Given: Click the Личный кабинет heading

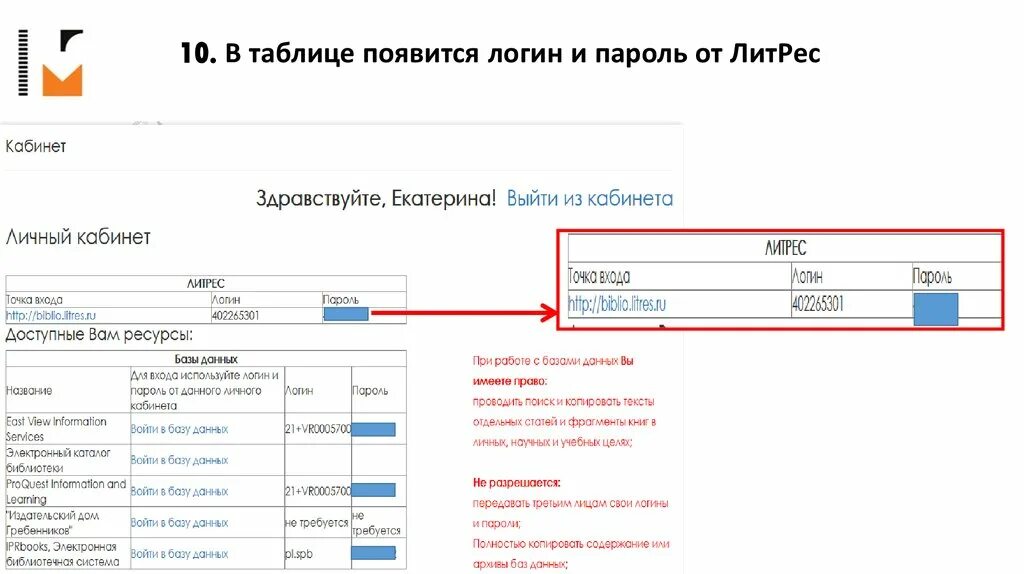Looking at the screenshot, I should click(78, 237).
